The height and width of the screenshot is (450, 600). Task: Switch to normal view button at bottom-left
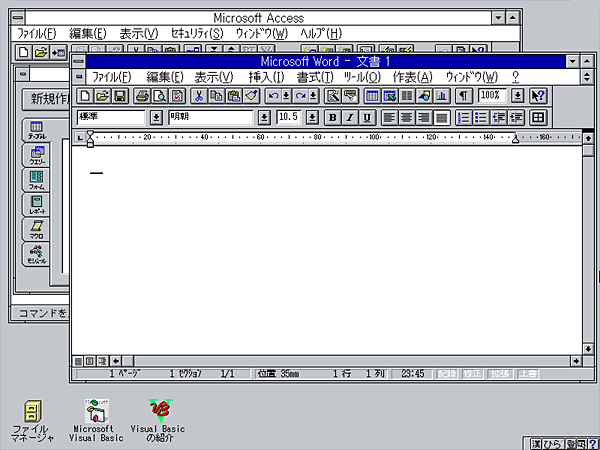(x=78, y=361)
